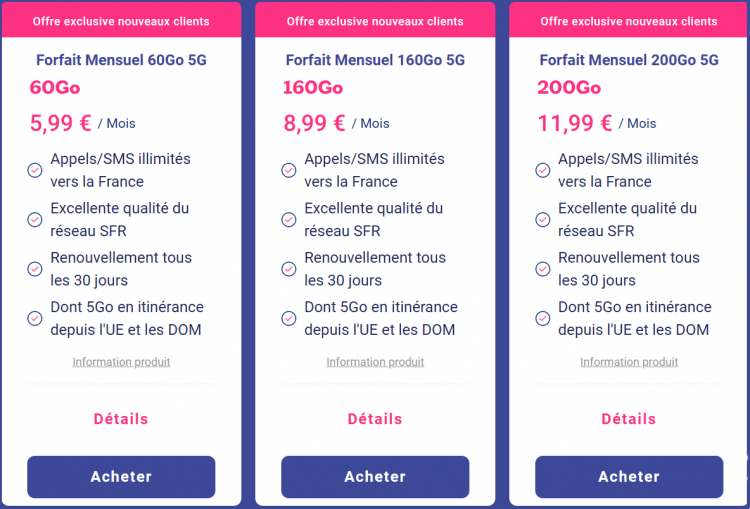
Task: Expand Détails for the 60Go plan
Action: click(x=121, y=419)
